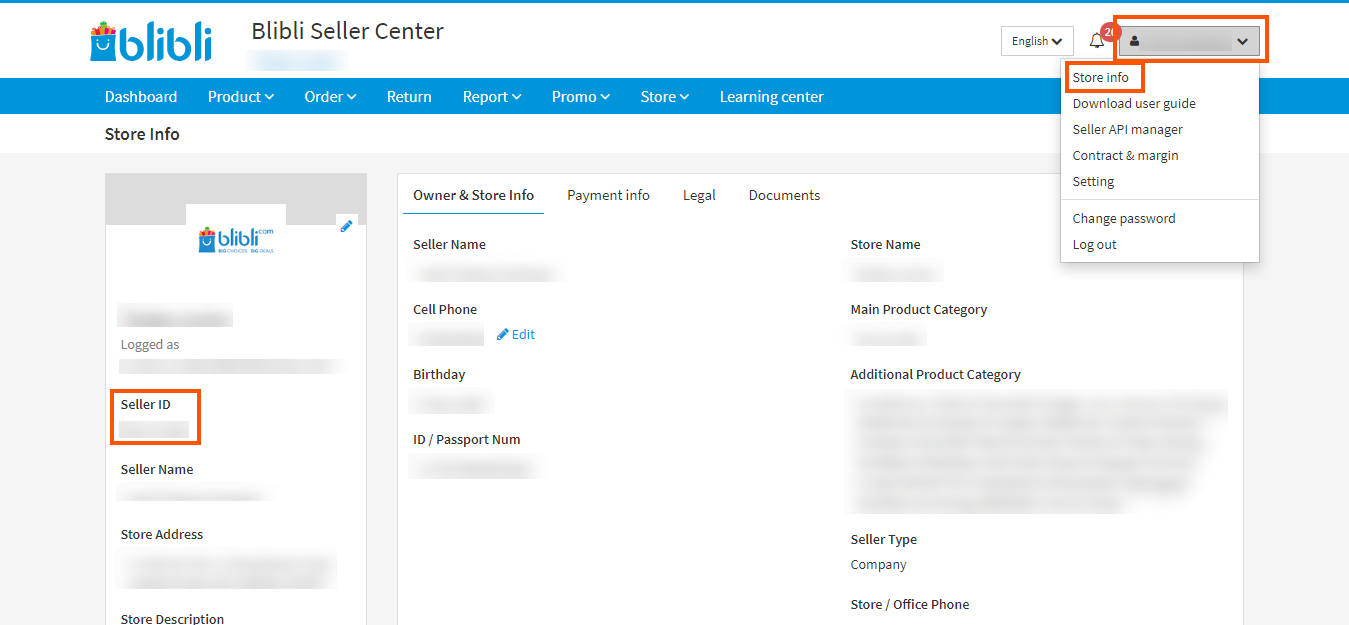Edit the cell phone number

tap(516, 334)
